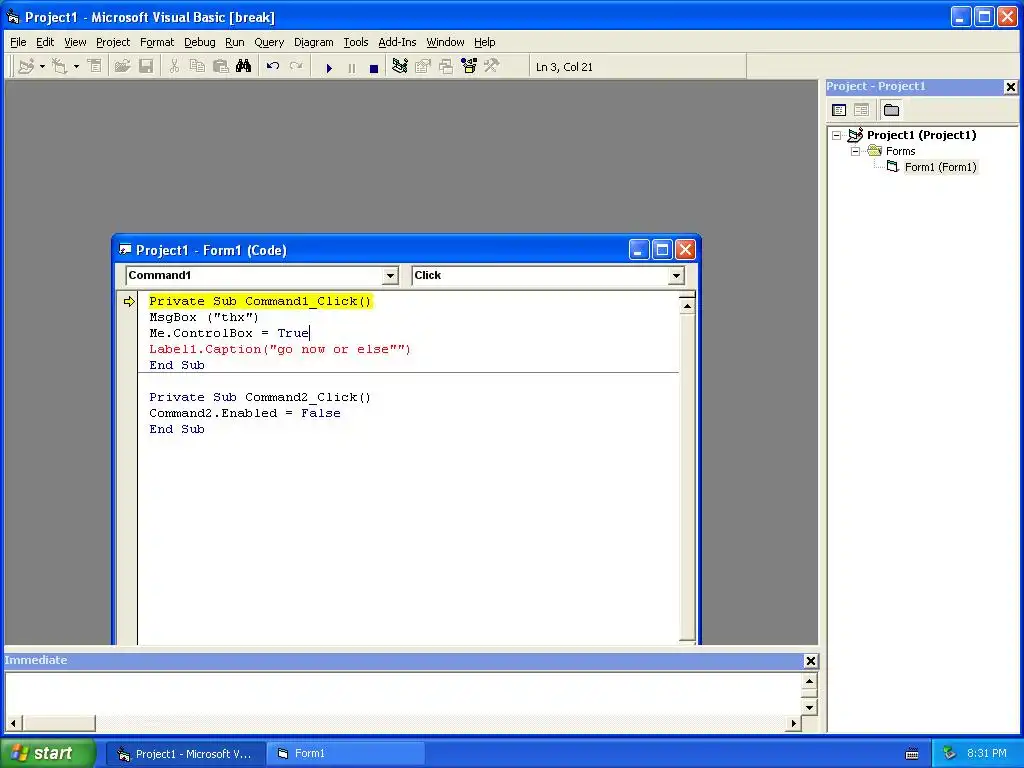The image size is (1024, 768).
Task: Click the red Label1.Caption error line
Action: click(x=280, y=349)
